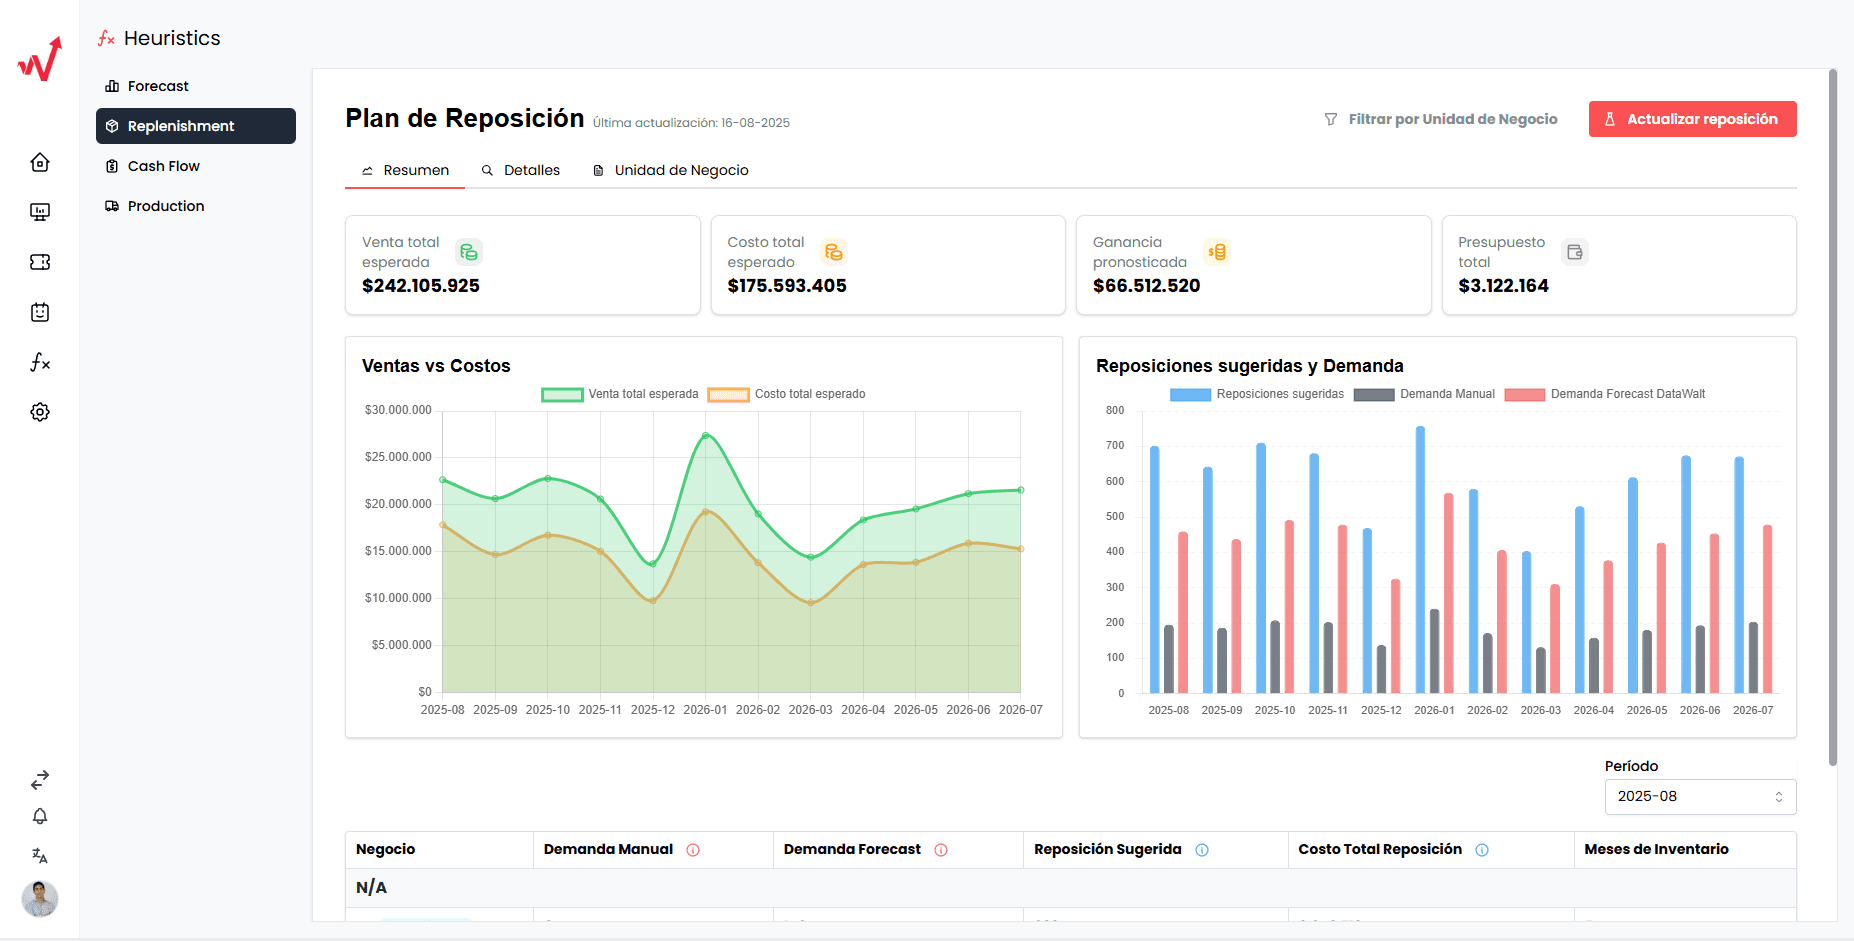The height and width of the screenshot is (941, 1854).
Task: Open the calendar icon in the sidebar
Action: pyautogui.click(x=40, y=312)
